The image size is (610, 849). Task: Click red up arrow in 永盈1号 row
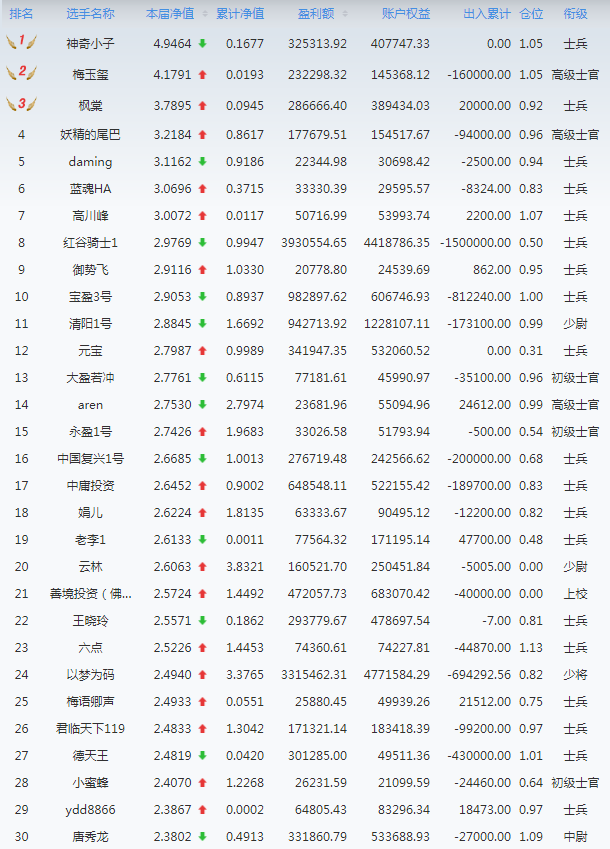tap(202, 432)
